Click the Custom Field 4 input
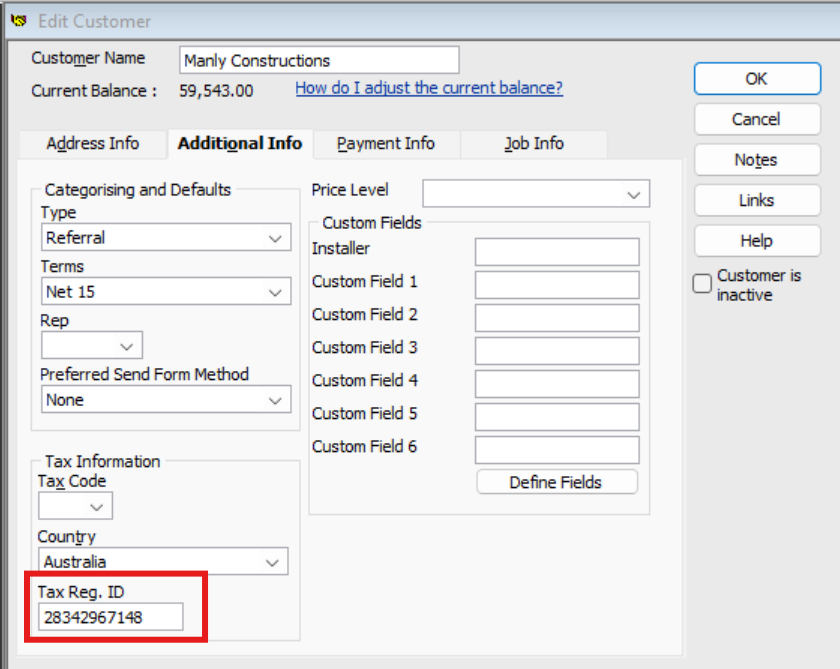 pos(557,384)
